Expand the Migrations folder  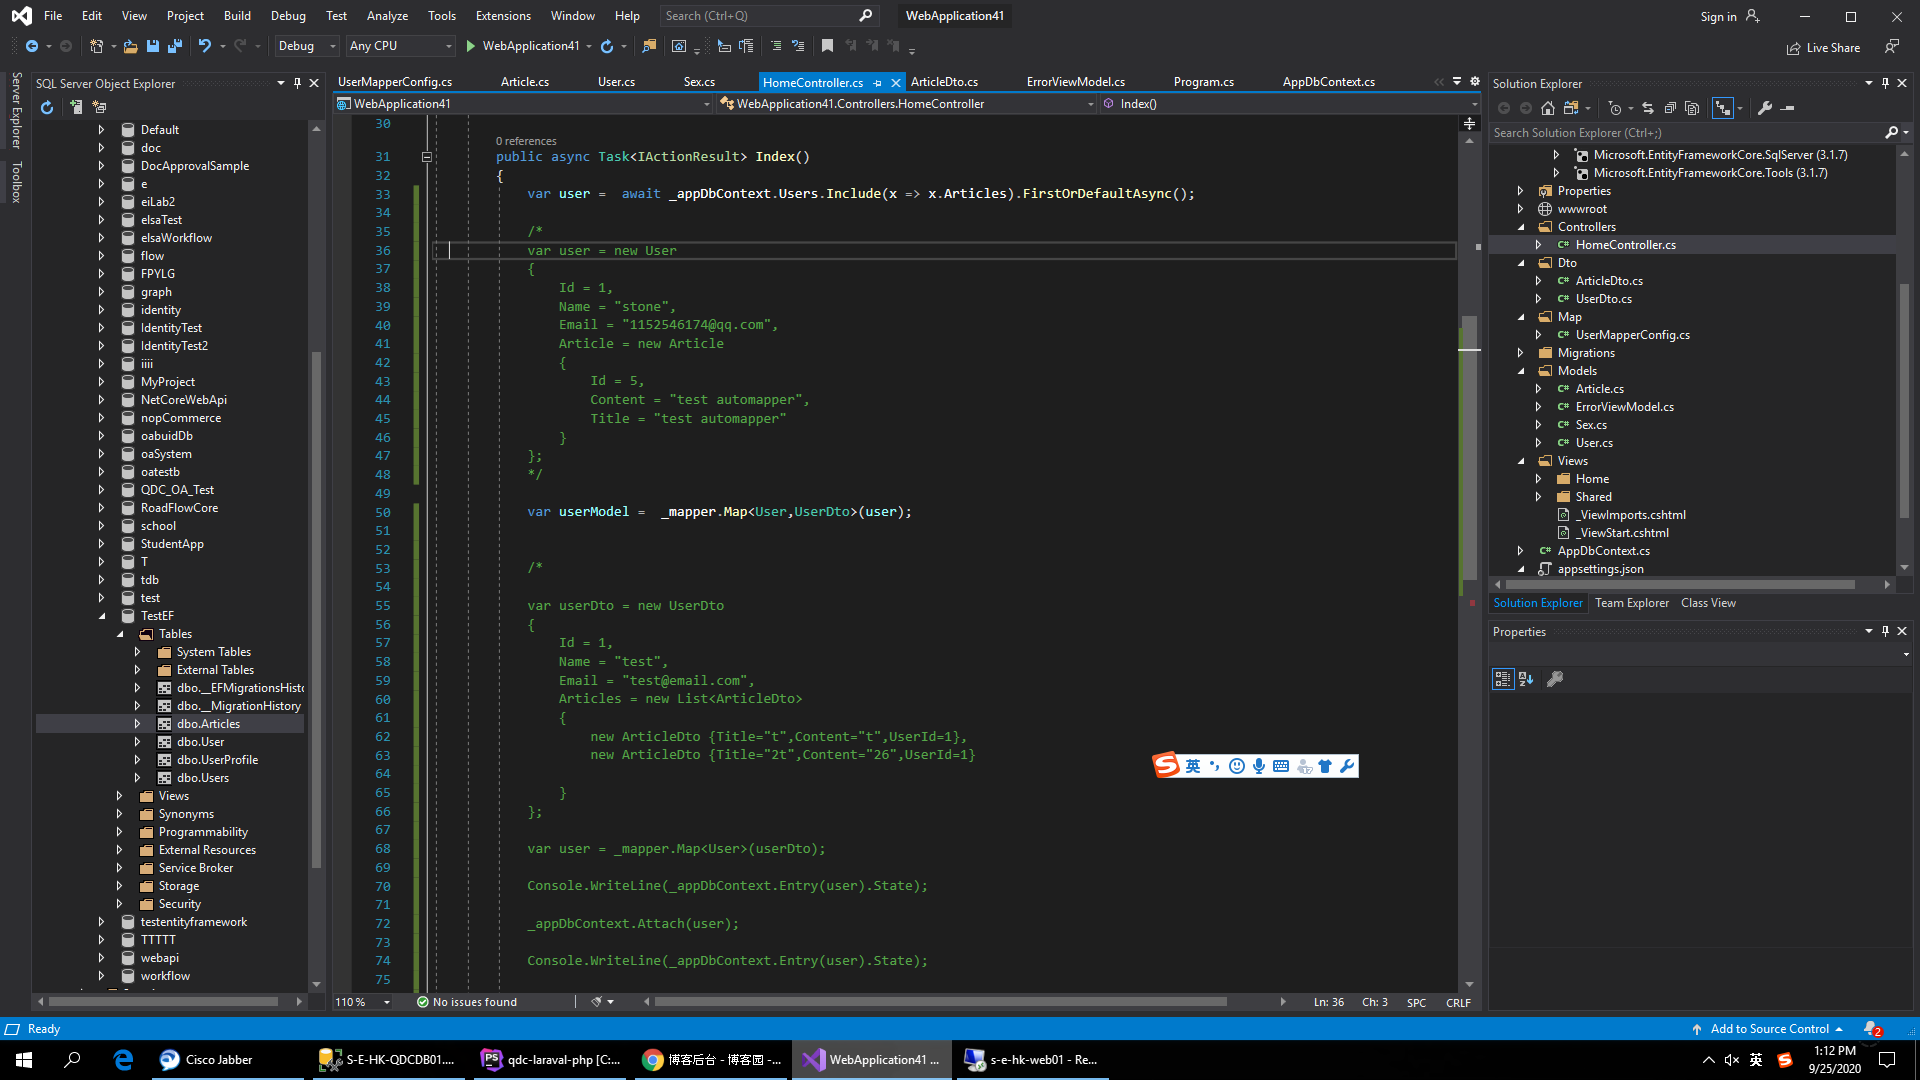pyautogui.click(x=1521, y=353)
